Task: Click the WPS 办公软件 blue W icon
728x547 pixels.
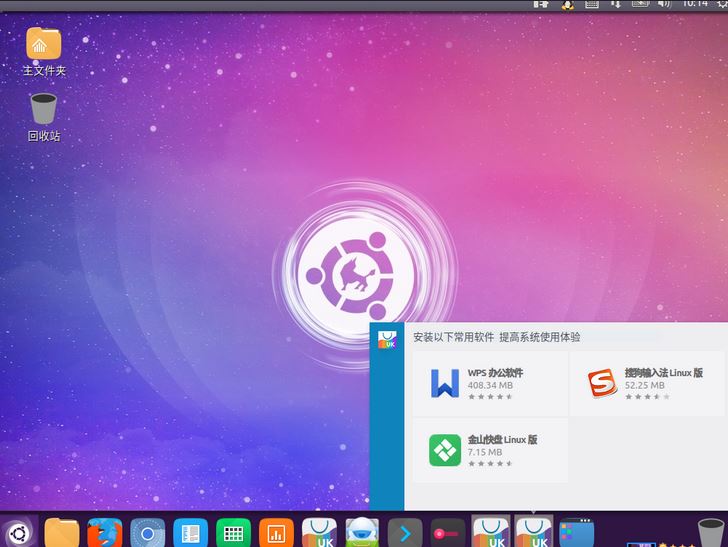Action: (x=445, y=383)
